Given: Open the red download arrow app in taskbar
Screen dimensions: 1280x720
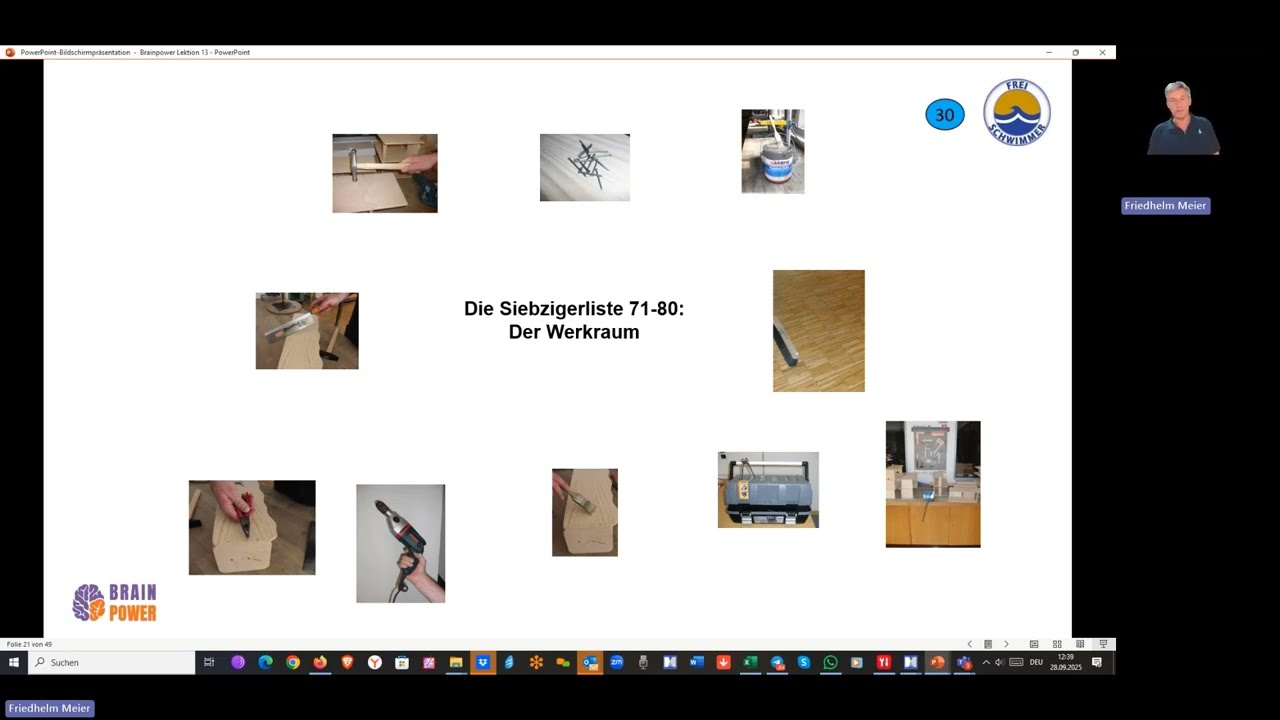Looking at the screenshot, I should tap(723, 662).
